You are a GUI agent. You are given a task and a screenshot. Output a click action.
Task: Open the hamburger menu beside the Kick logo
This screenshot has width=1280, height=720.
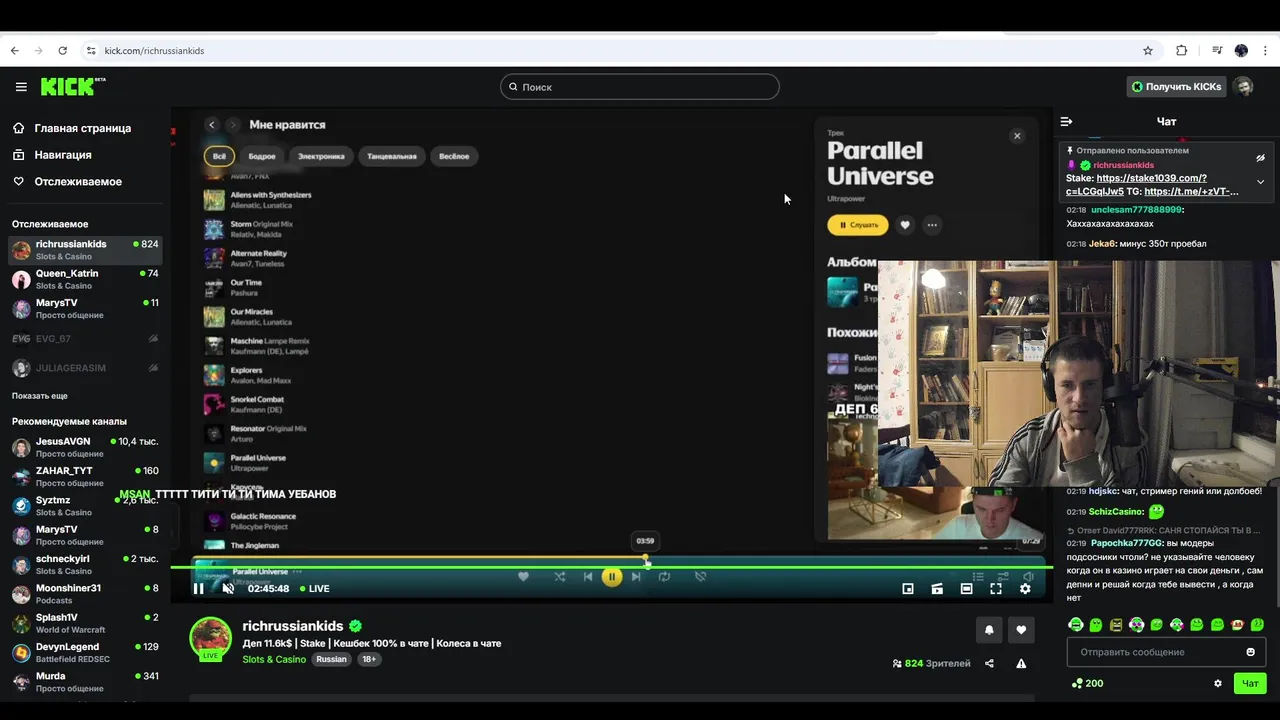(21, 87)
